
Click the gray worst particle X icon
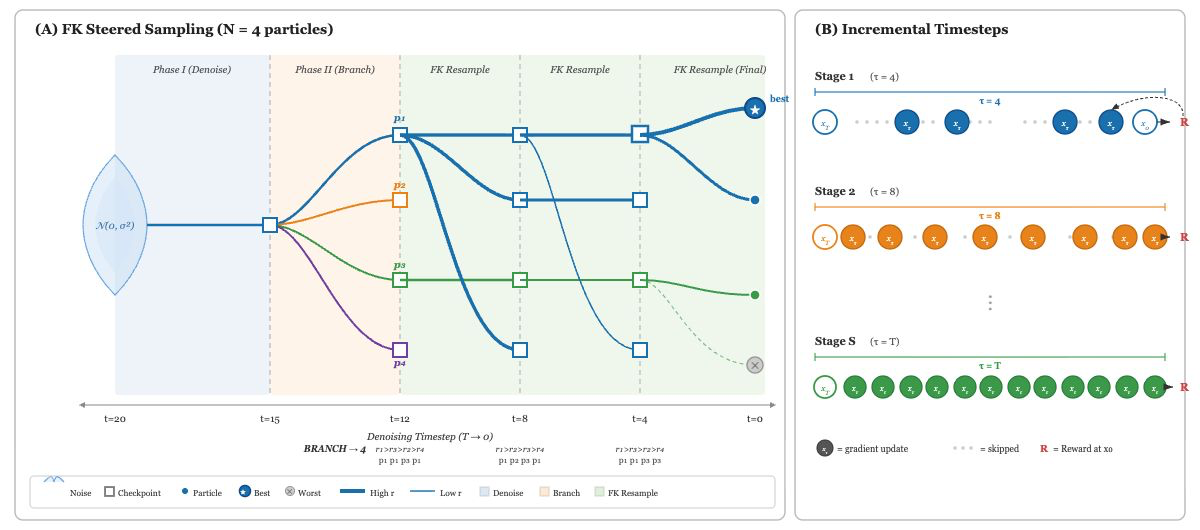click(755, 365)
